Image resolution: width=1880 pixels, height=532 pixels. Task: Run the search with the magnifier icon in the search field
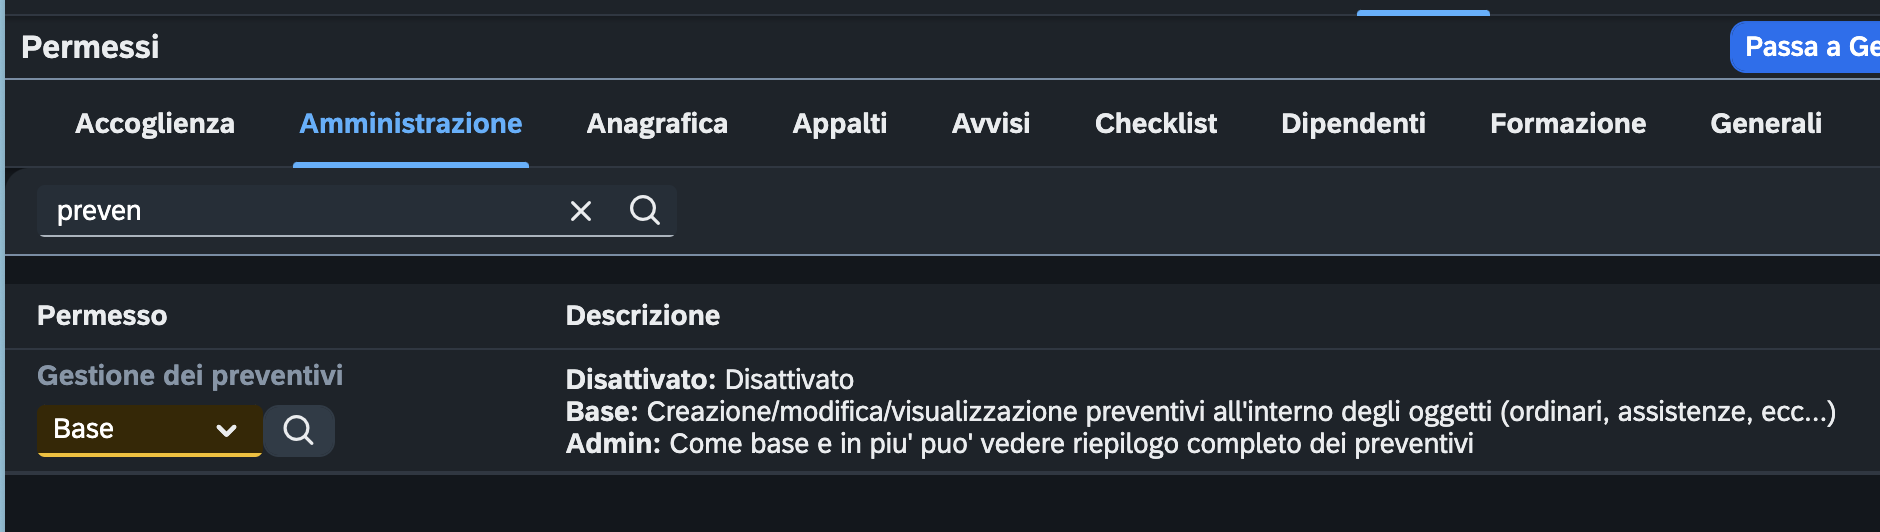[645, 210]
